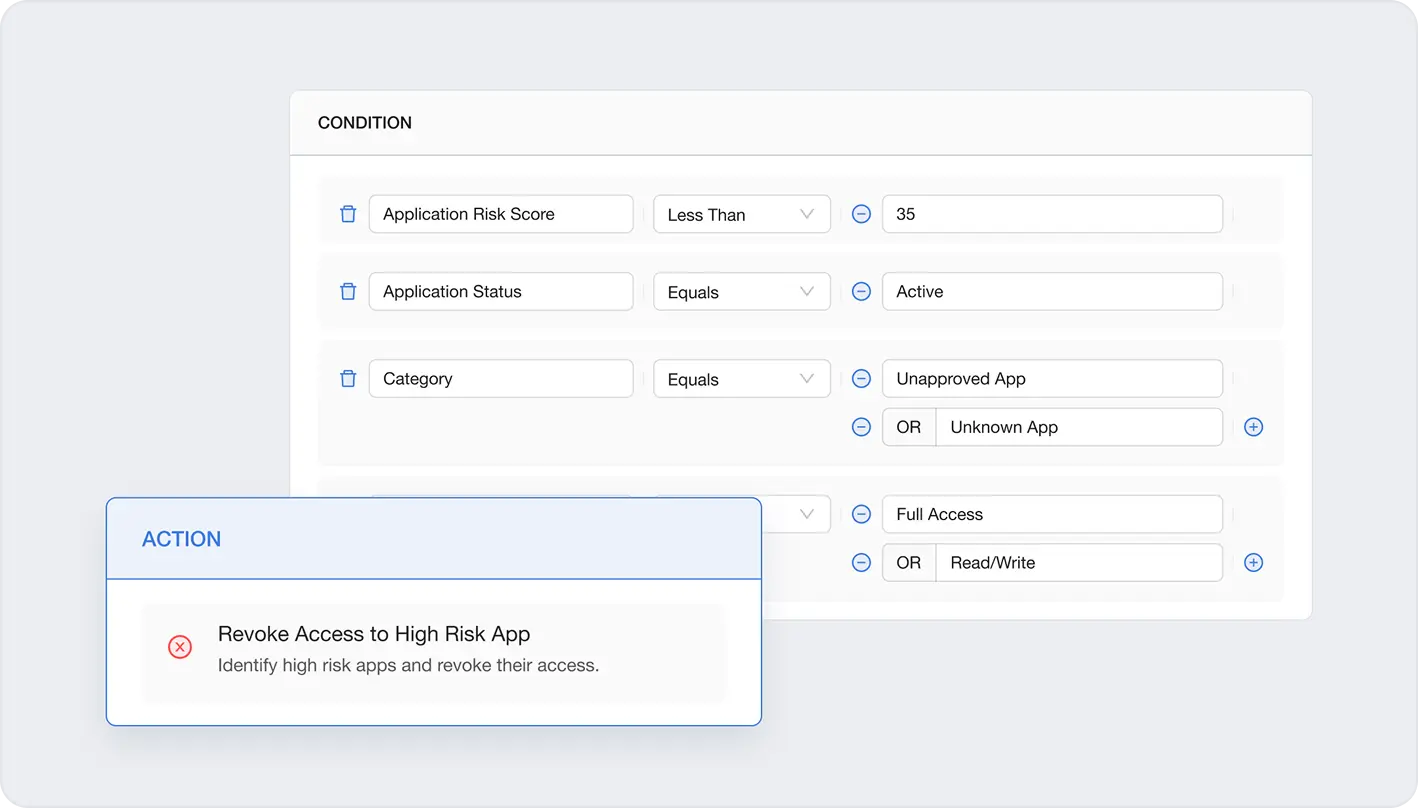
Task: Edit the Active value field
Action: 1052,292
